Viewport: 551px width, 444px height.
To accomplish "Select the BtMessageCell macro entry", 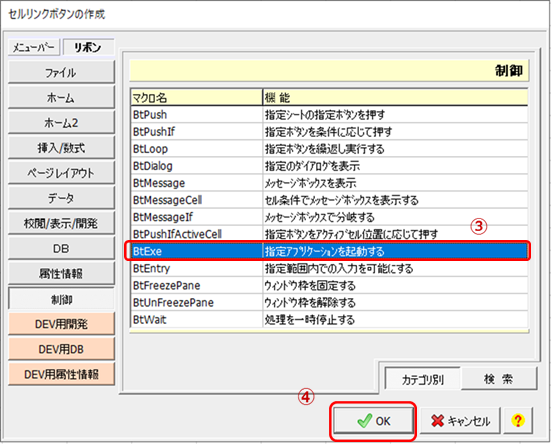I will pyautogui.click(x=329, y=200).
